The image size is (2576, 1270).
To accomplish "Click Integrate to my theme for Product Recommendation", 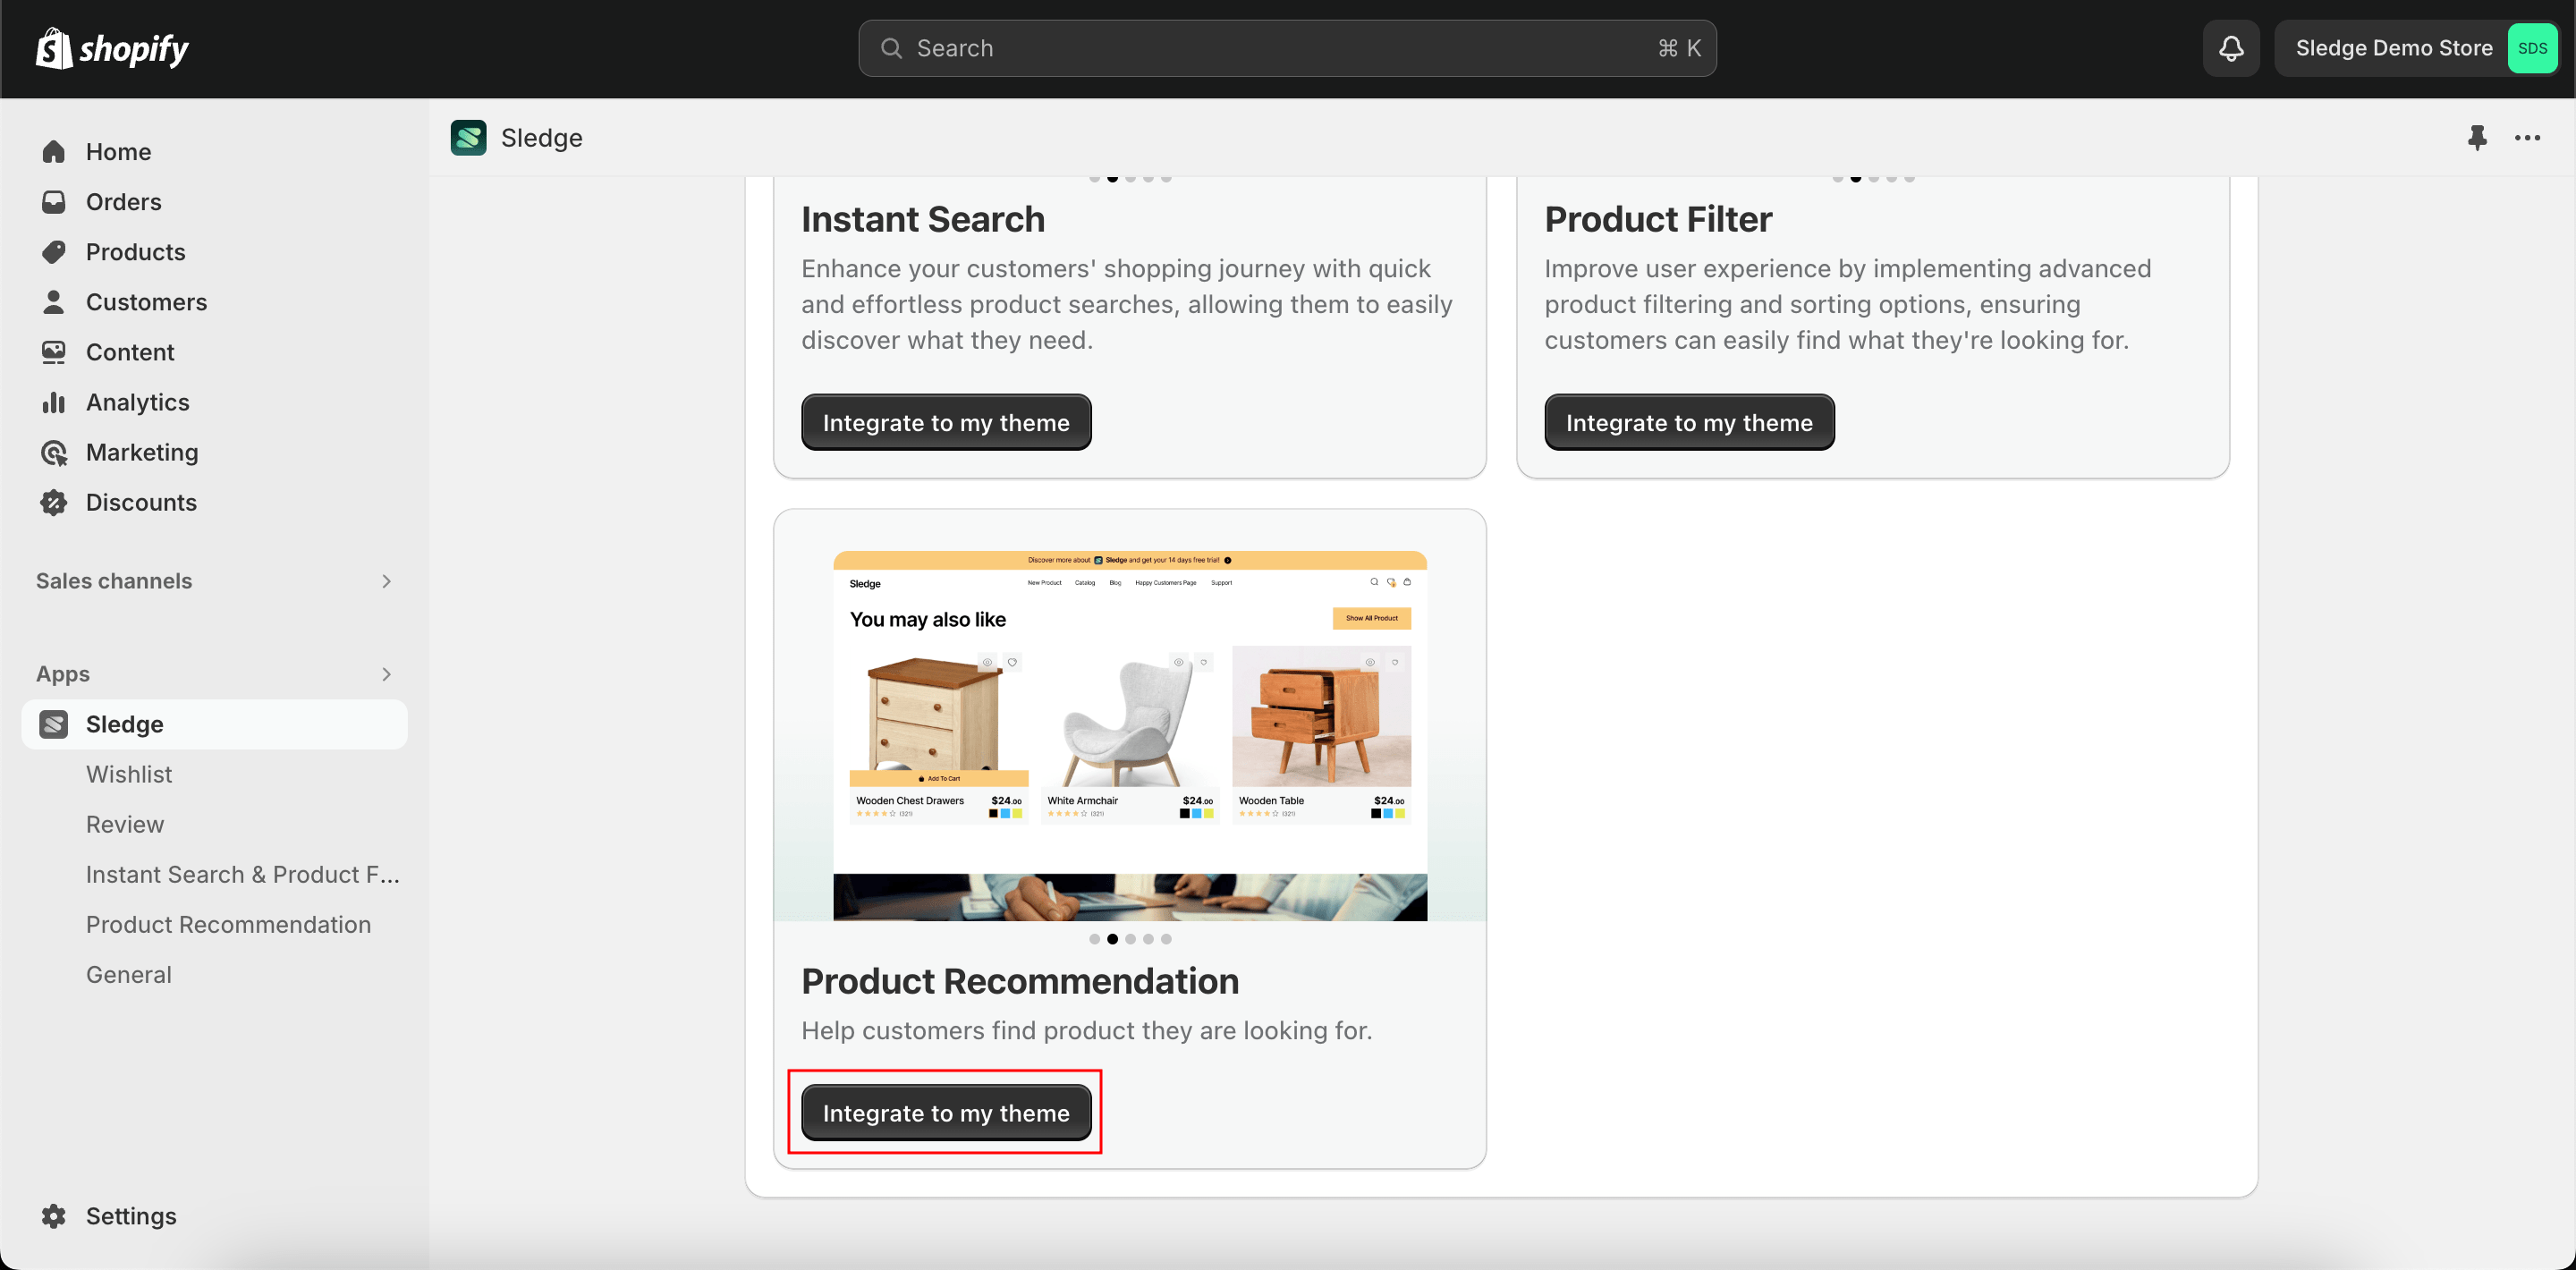I will coord(946,1113).
